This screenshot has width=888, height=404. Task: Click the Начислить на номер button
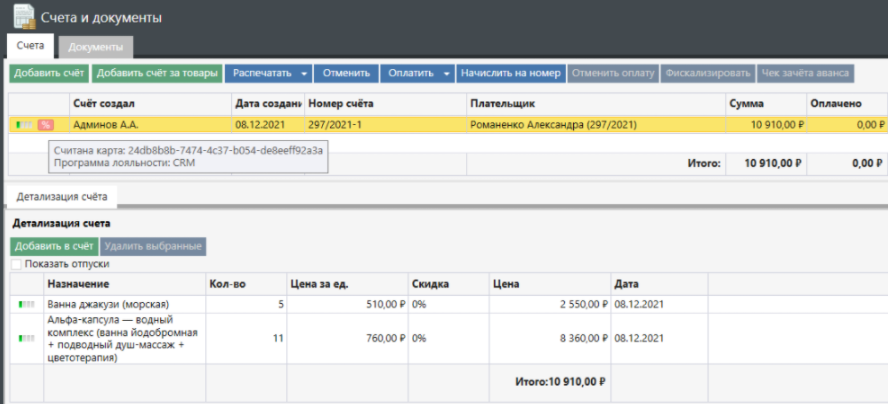tap(510, 73)
